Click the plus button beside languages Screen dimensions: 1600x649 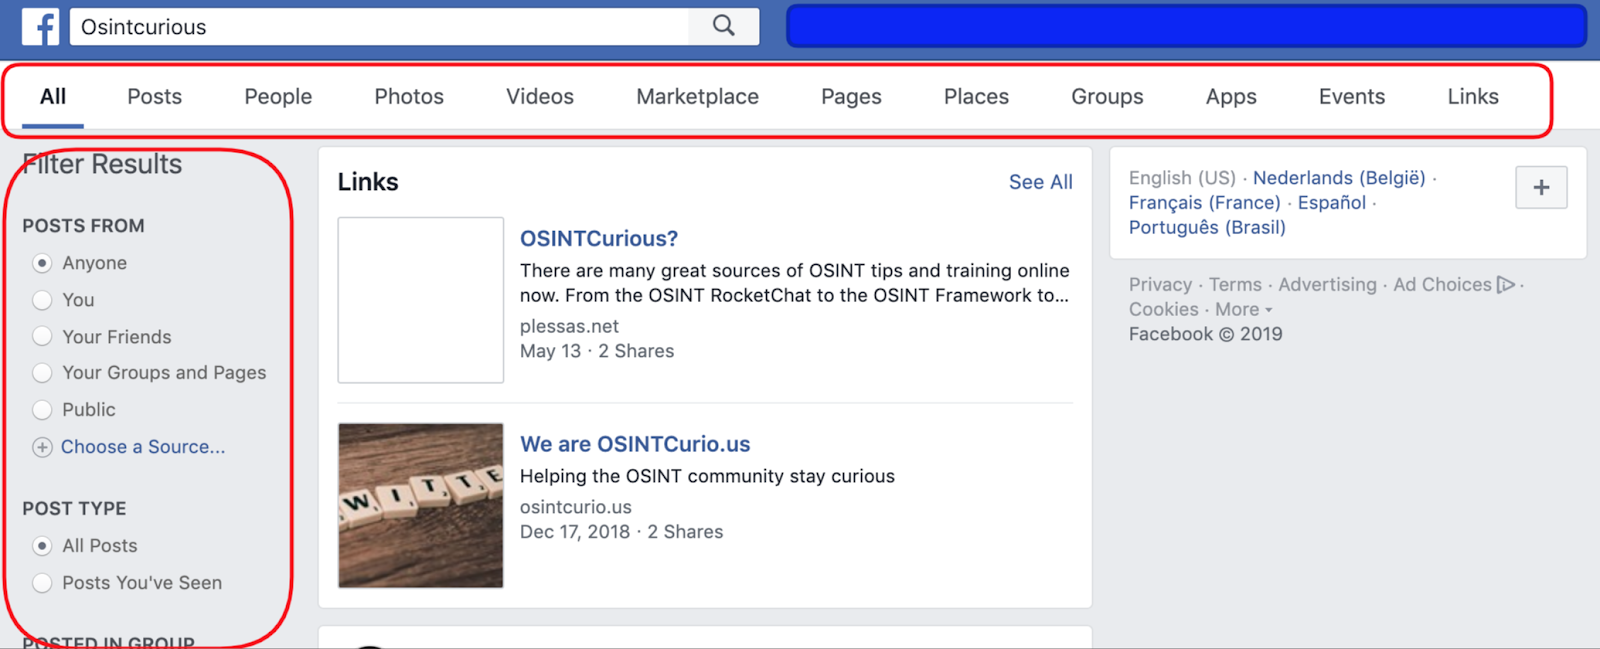1541,187
